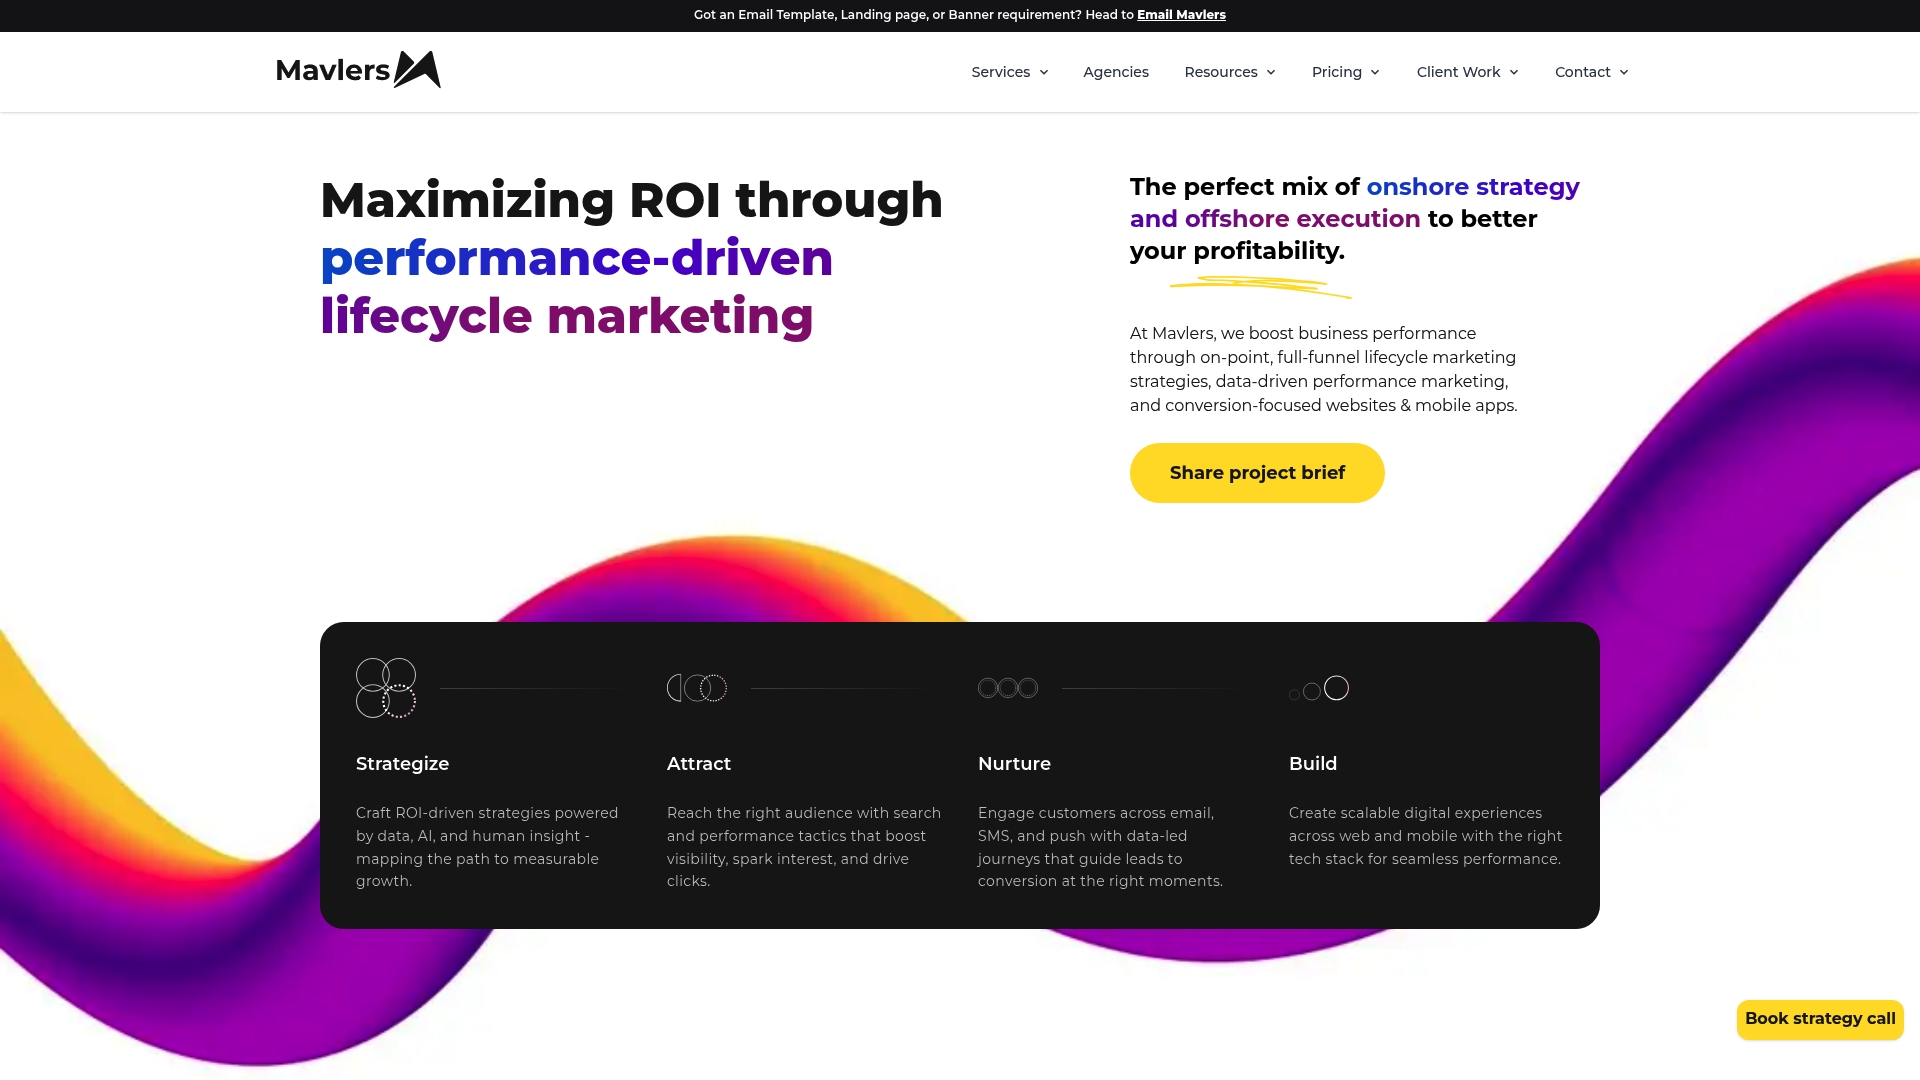Click the Mavlers wordmark text
This screenshot has width=1920, height=1080.
(x=333, y=70)
